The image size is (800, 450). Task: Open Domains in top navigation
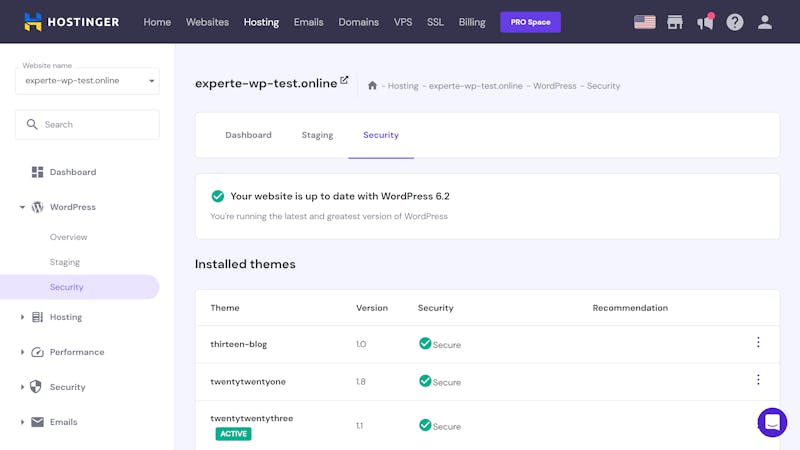[x=359, y=22]
